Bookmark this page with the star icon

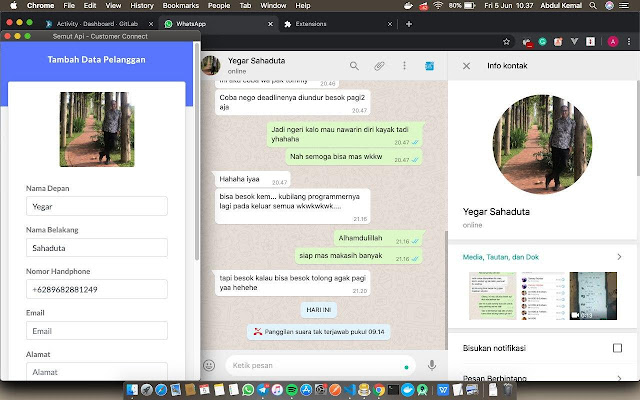[x=506, y=42]
